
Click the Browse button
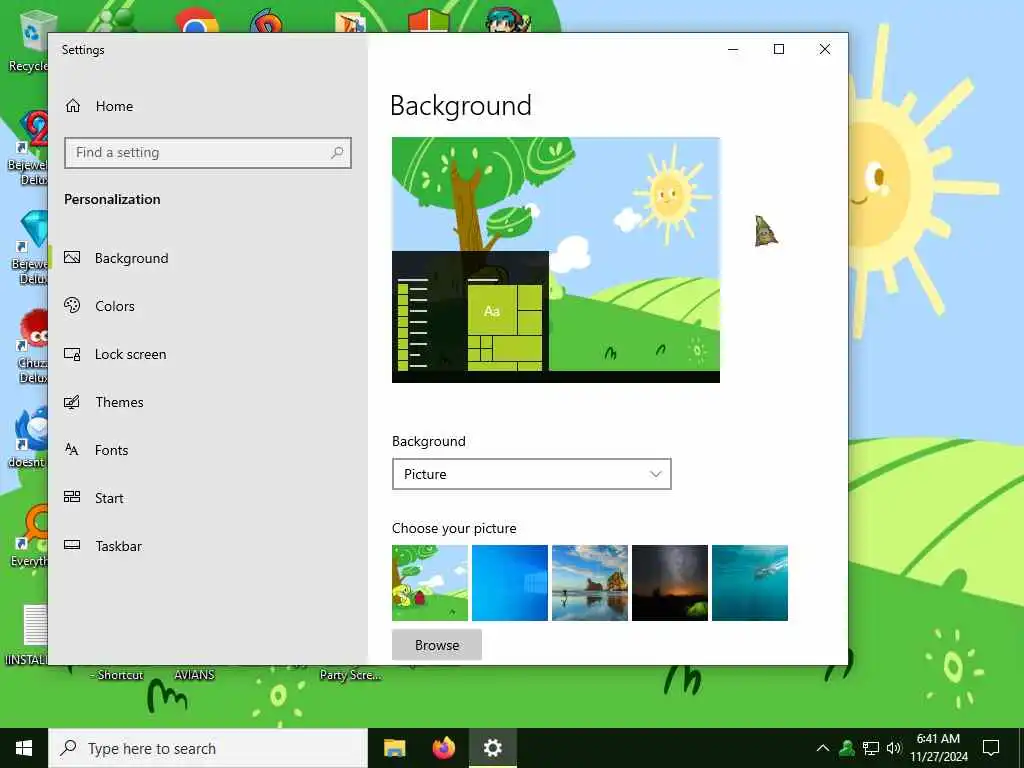click(437, 645)
